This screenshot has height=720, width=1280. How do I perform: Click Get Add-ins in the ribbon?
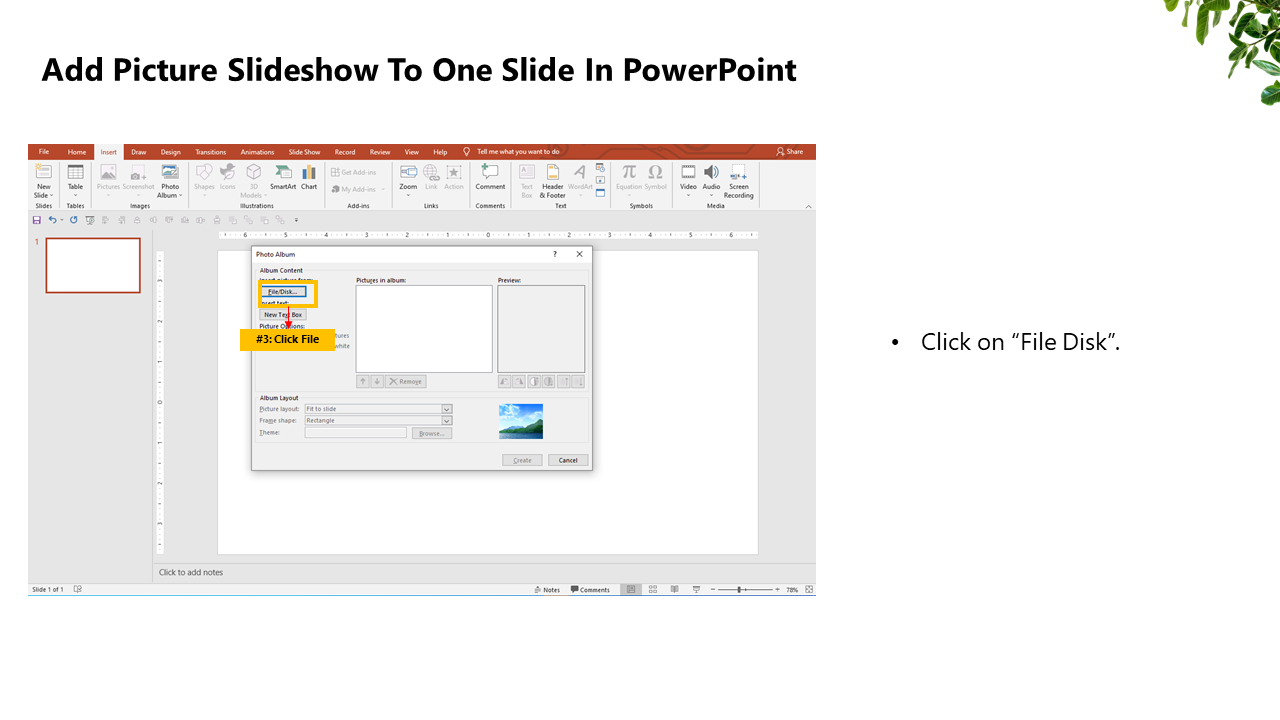[x=354, y=172]
